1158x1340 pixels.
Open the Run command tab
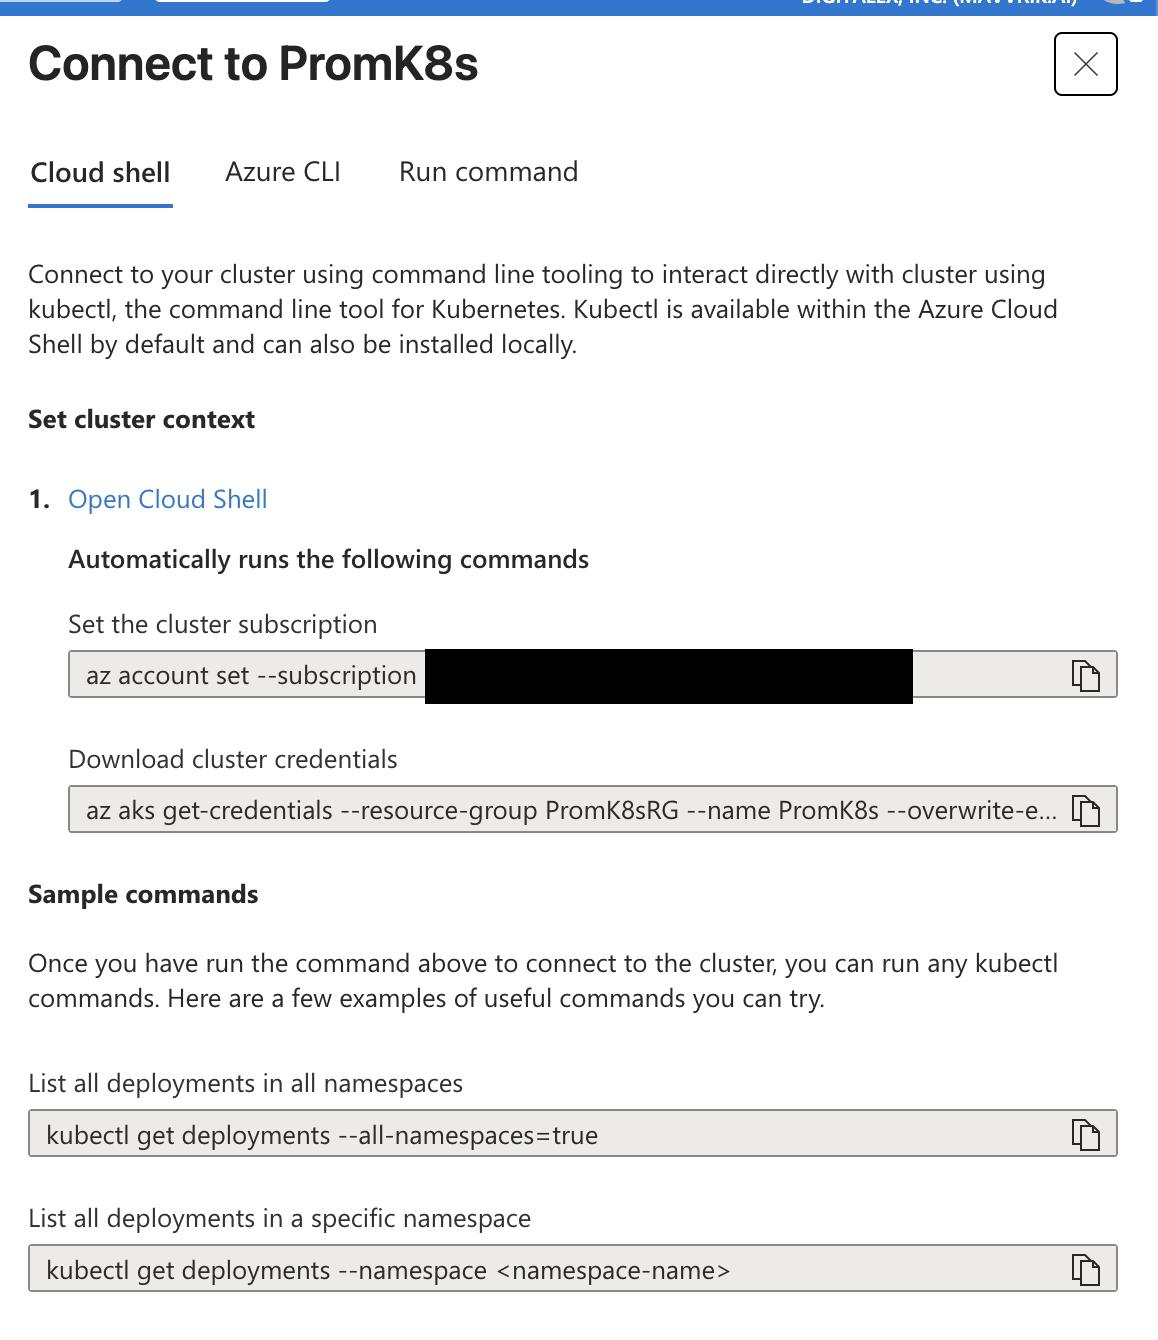[x=488, y=172]
